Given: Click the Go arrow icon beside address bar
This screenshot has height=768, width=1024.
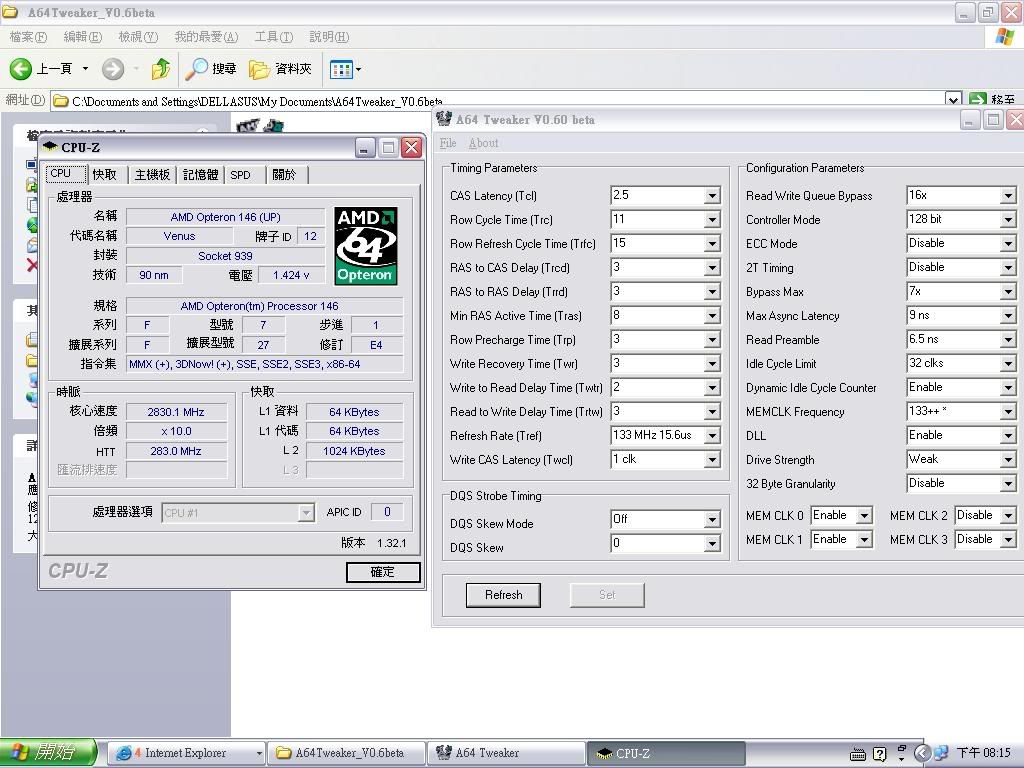Looking at the screenshot, I should (978, 99).
